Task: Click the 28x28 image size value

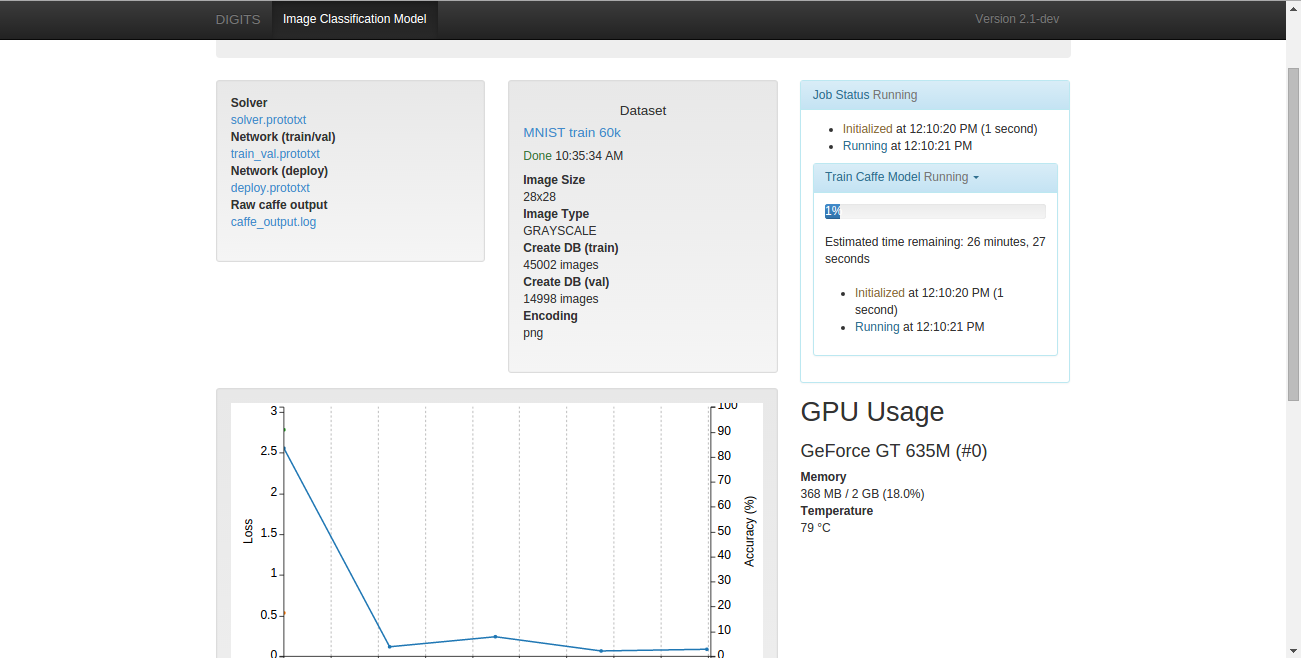Action: [539, 197]
